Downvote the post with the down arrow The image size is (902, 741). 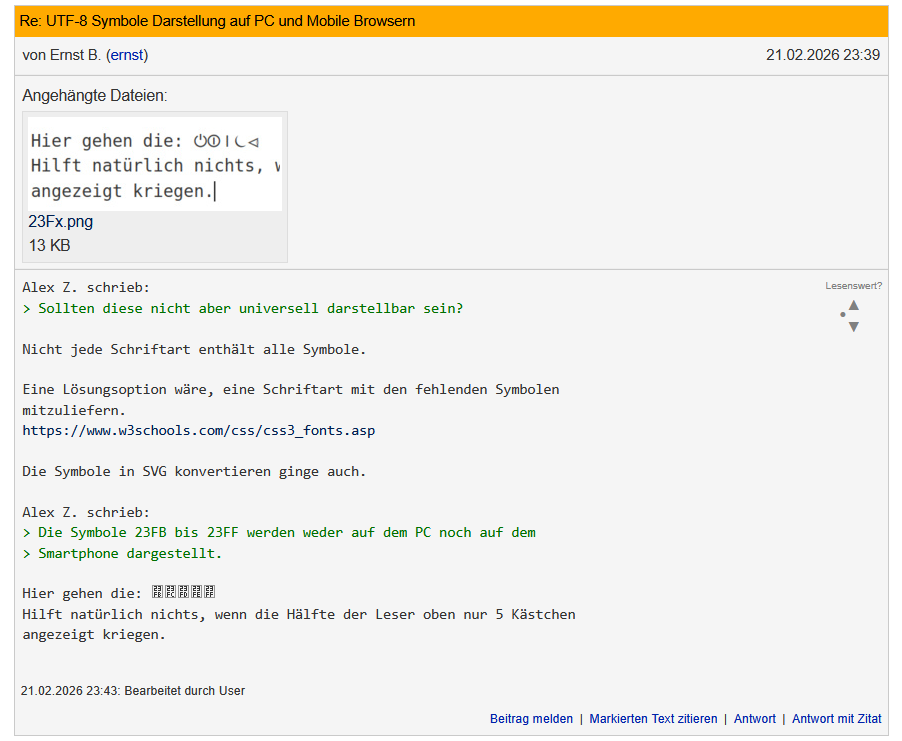point(853,327)
